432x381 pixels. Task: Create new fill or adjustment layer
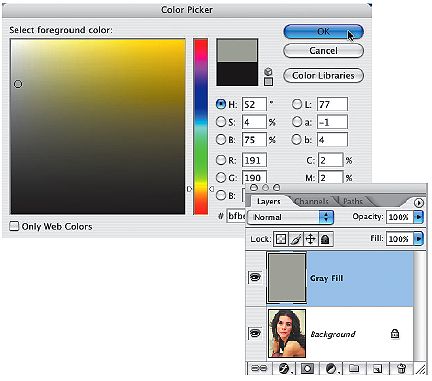(331, 368)
